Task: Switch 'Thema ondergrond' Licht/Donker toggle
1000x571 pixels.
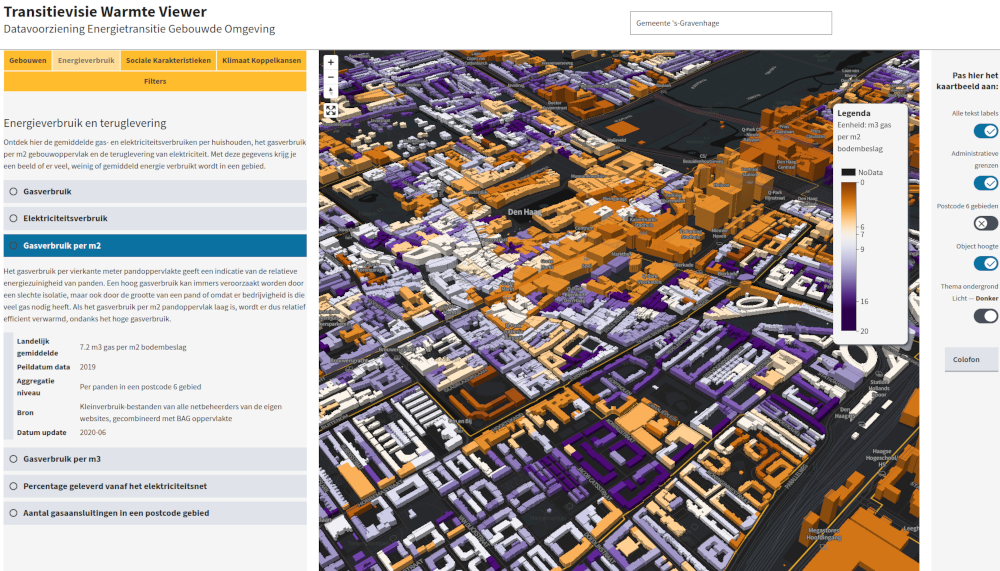Action: point(985,316)
